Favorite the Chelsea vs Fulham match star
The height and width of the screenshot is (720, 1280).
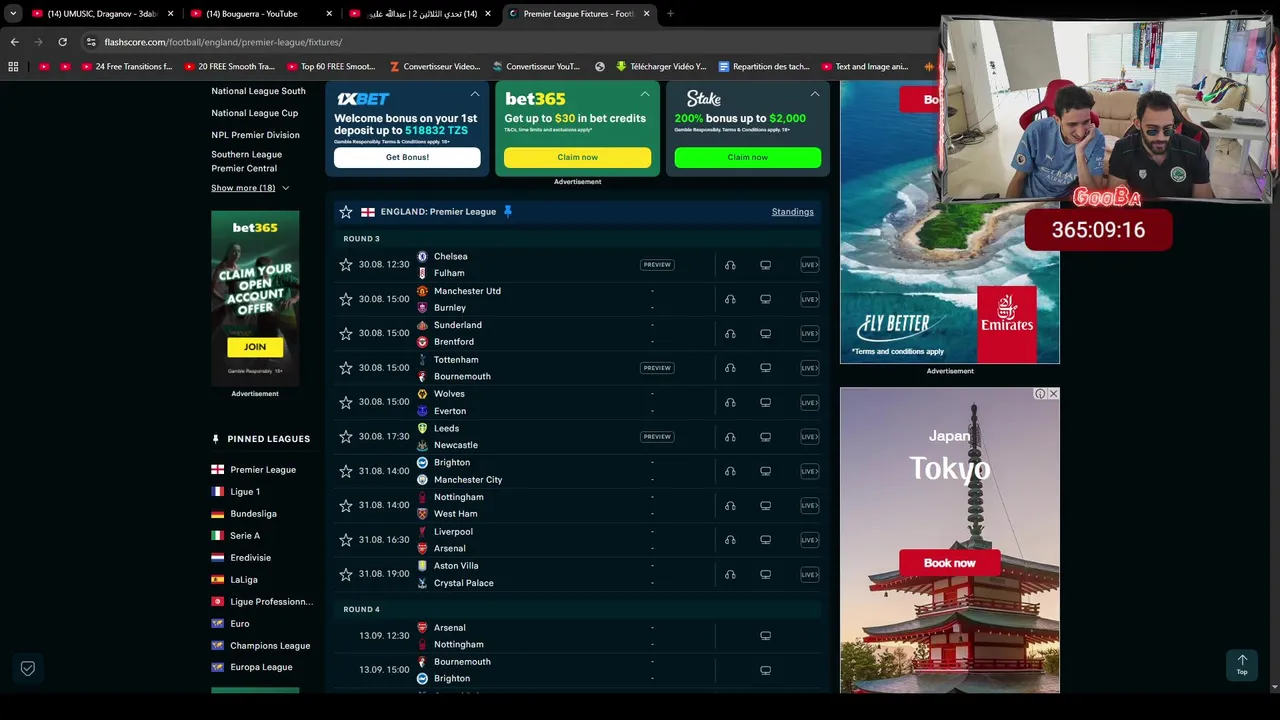[346, 265]
